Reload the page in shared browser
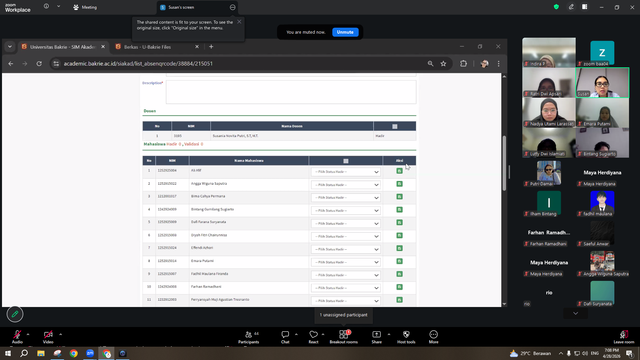 (39, 64)
